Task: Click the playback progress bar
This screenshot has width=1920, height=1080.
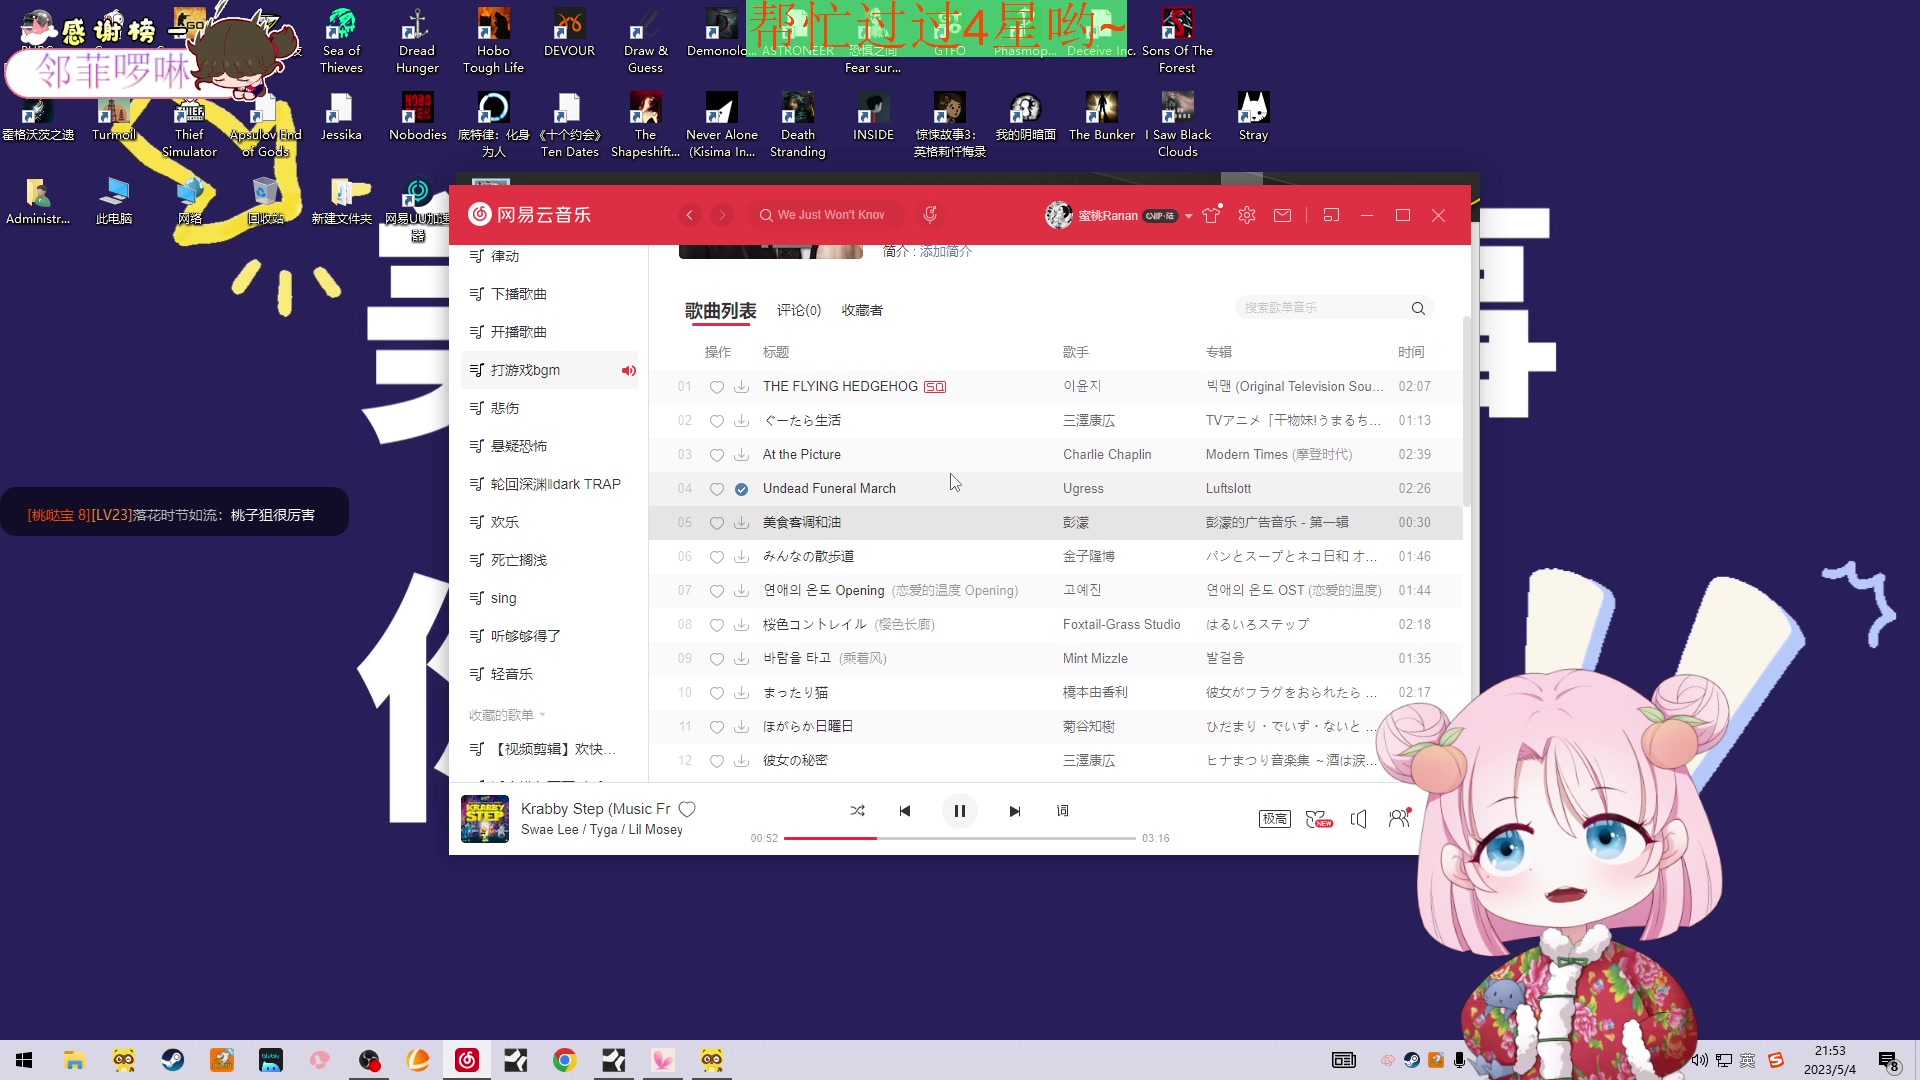Action: [x=959, y=838]
